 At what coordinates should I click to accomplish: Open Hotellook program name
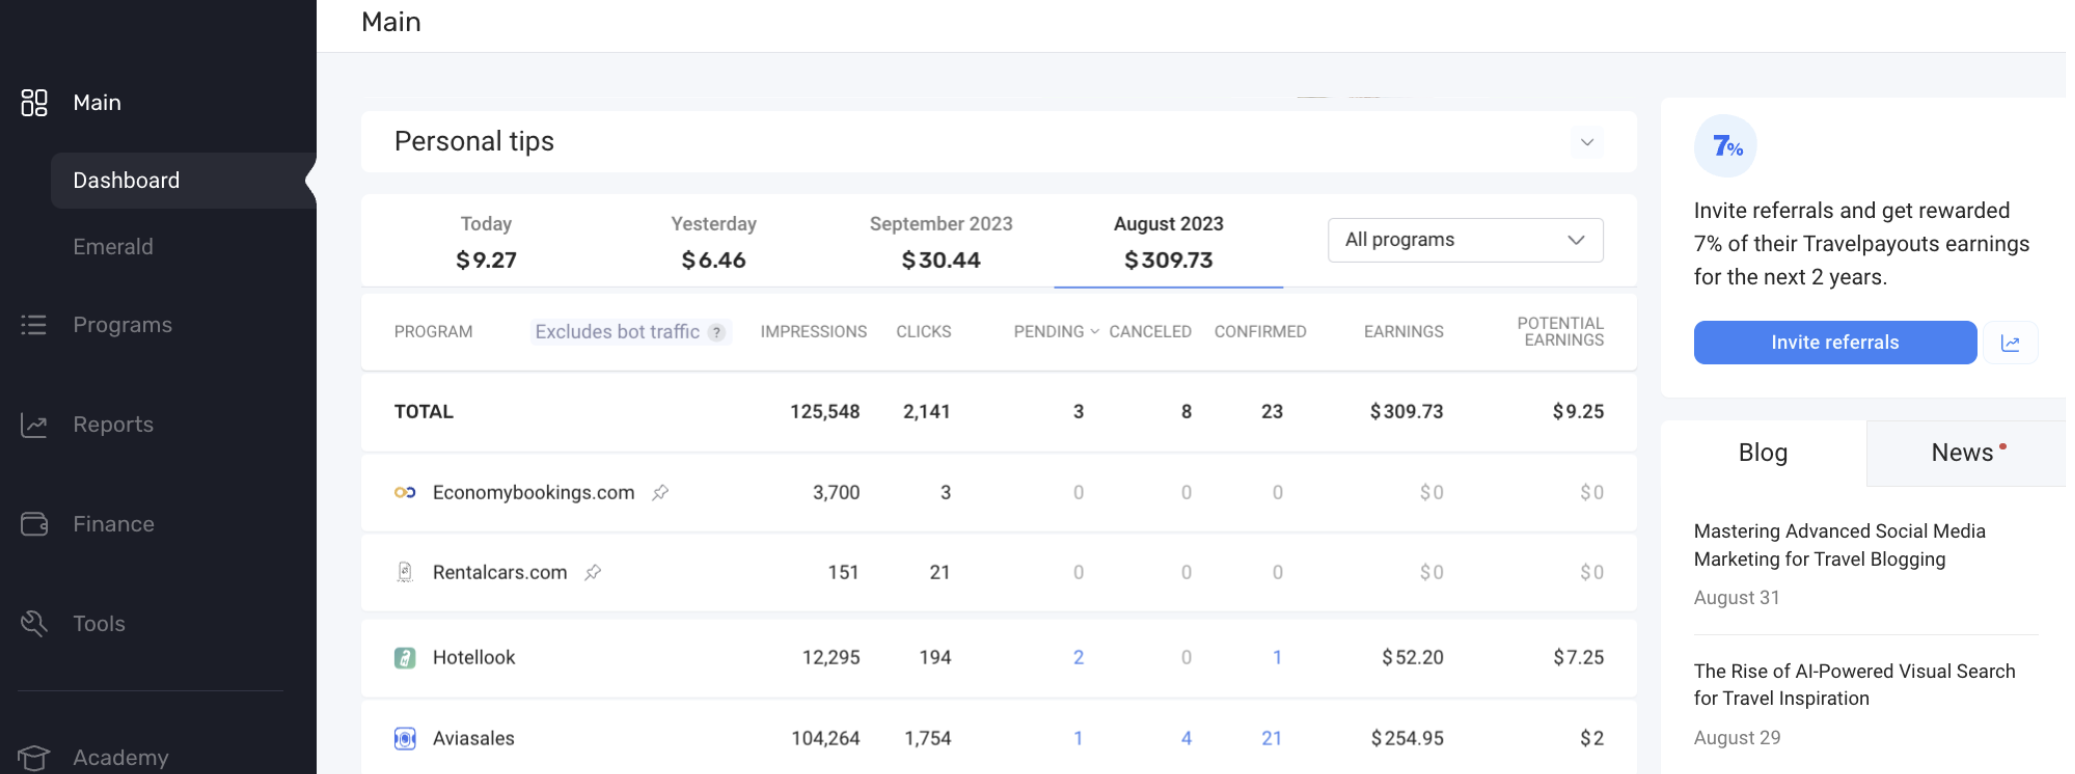tap(473, 657)
